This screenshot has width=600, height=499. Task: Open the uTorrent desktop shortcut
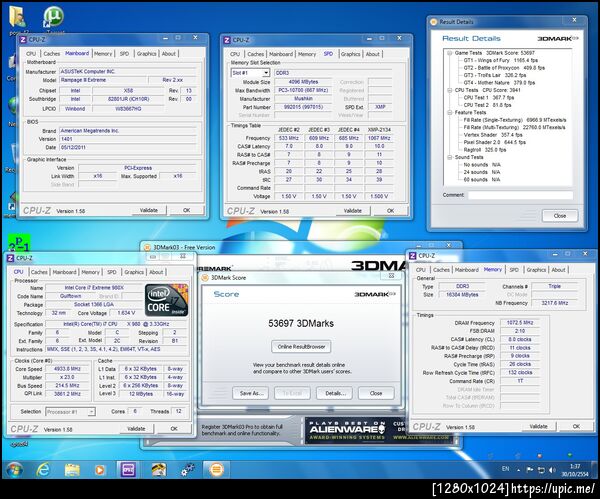pos(53,17)
